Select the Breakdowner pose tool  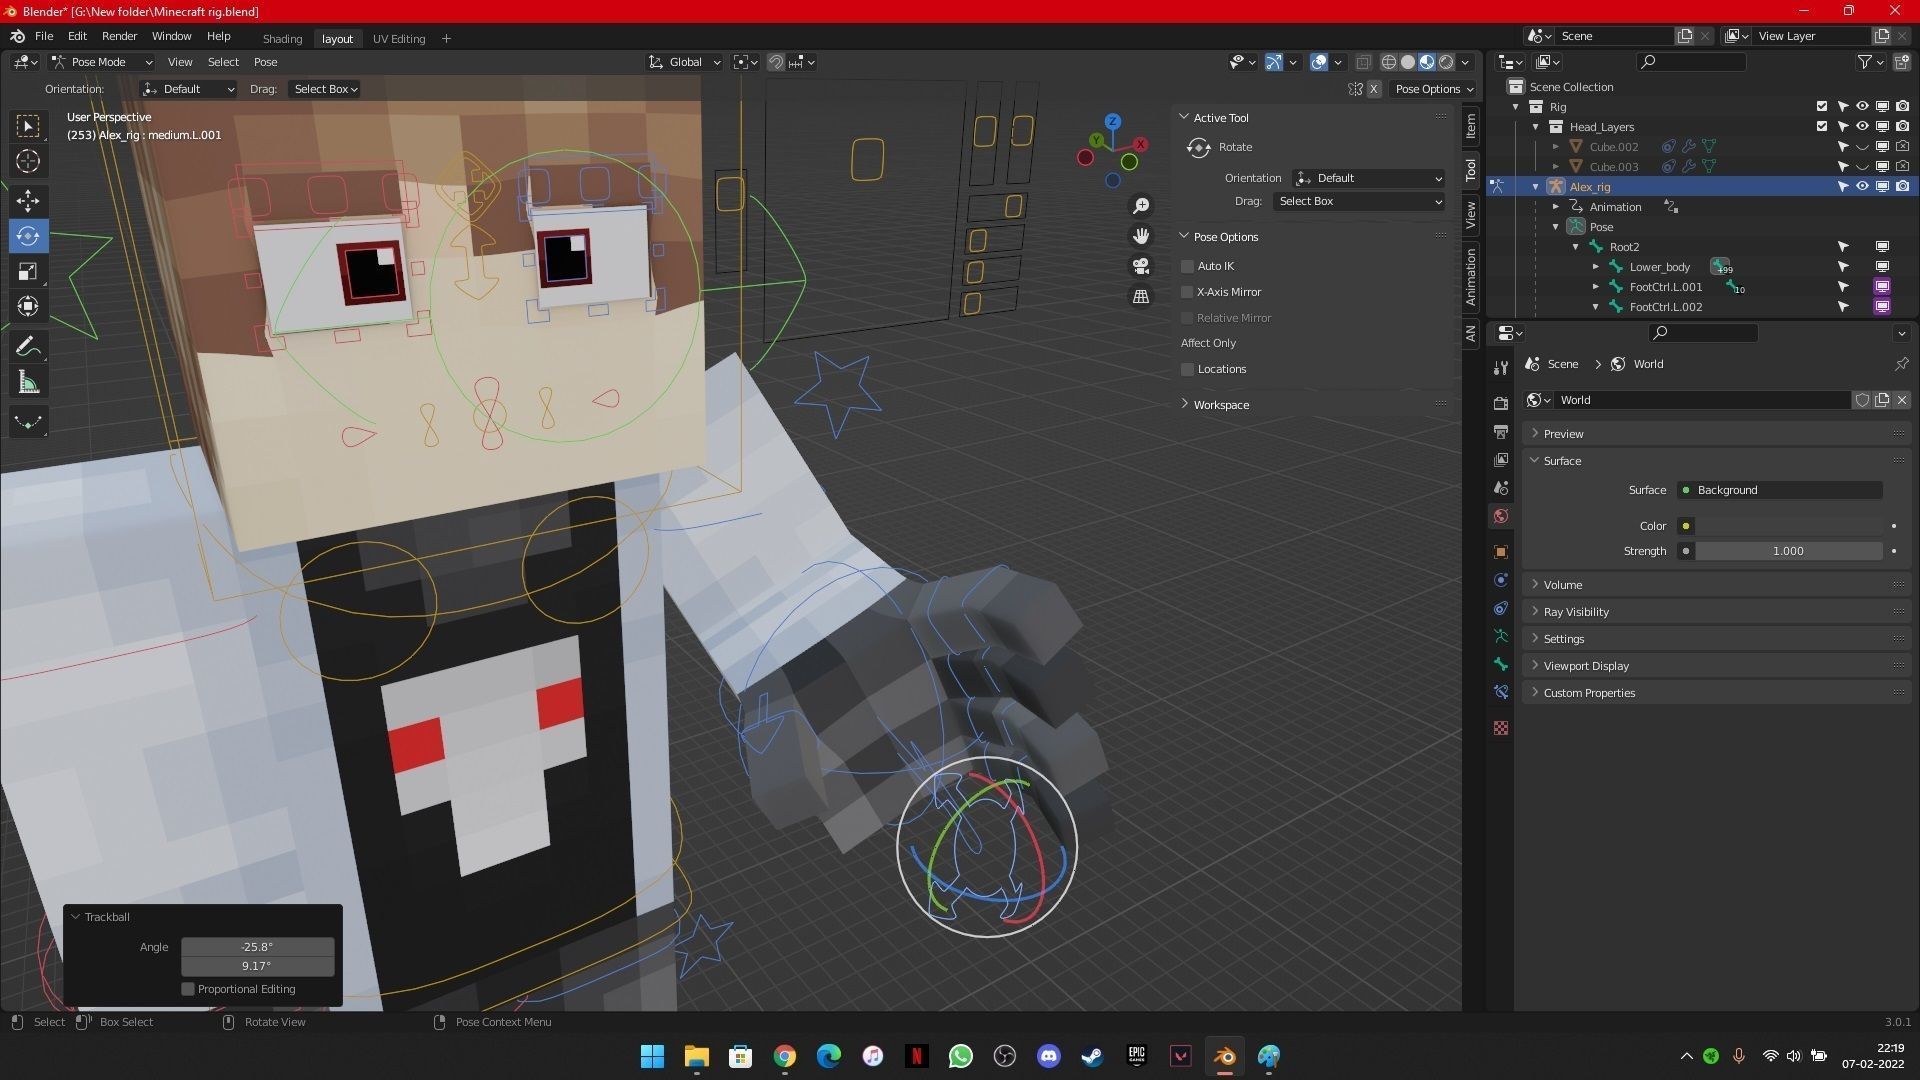pyautogui.click(x=28, y=422)
